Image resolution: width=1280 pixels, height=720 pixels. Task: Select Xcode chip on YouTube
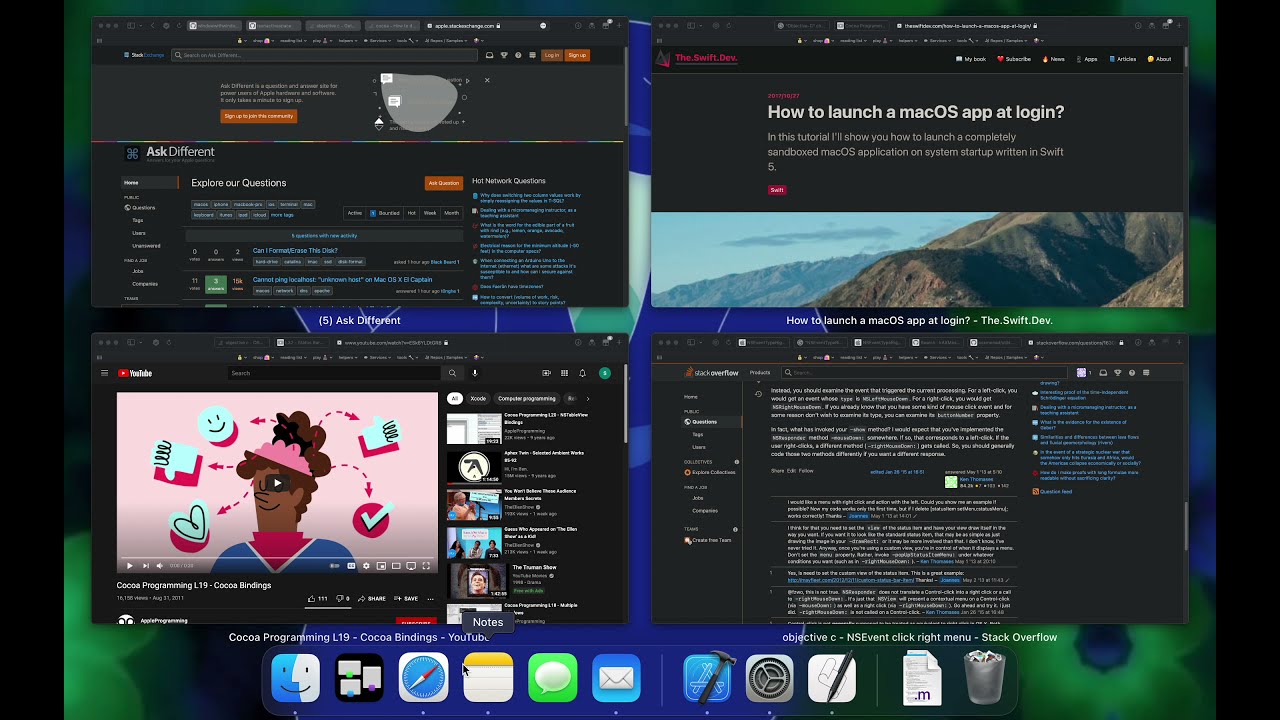pyautogui.click(x=478, y=398)
